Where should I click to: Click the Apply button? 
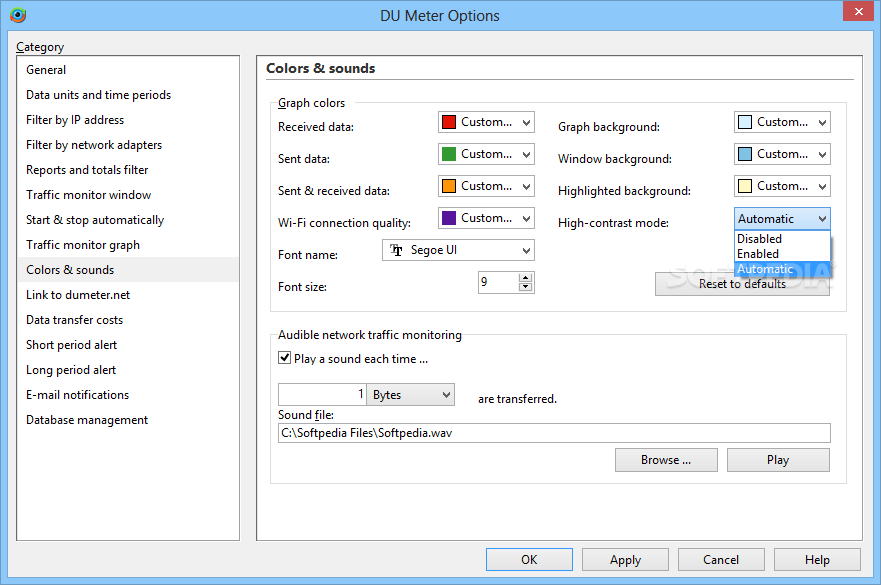point(625,560)
